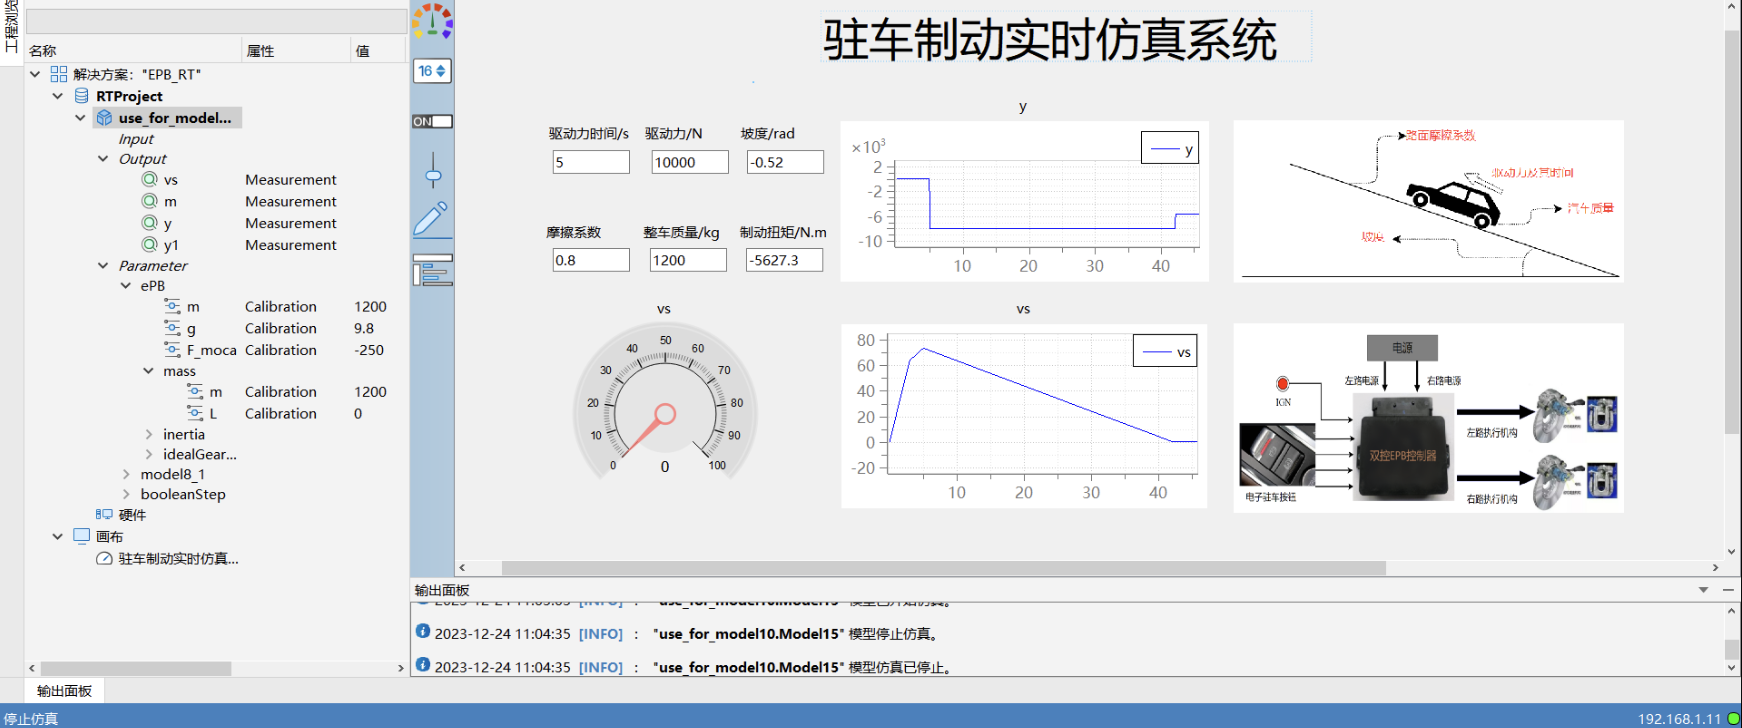Expand the inertia node
This screenshot has width=1742, height=728.
click(149, 434)
